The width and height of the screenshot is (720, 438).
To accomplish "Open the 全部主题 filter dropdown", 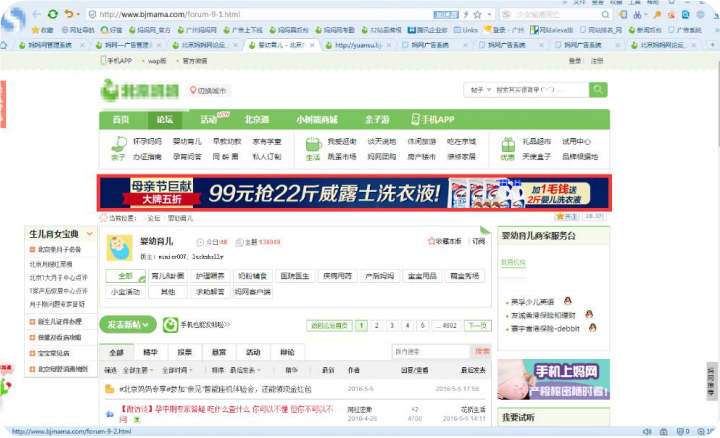I will pos(138,370).
